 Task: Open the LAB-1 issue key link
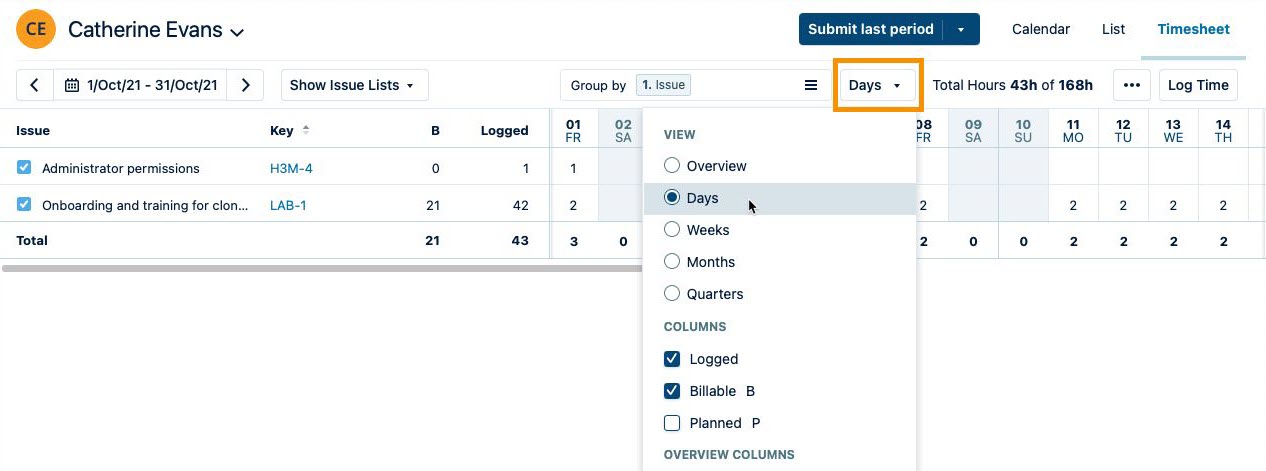coord(288,206)
